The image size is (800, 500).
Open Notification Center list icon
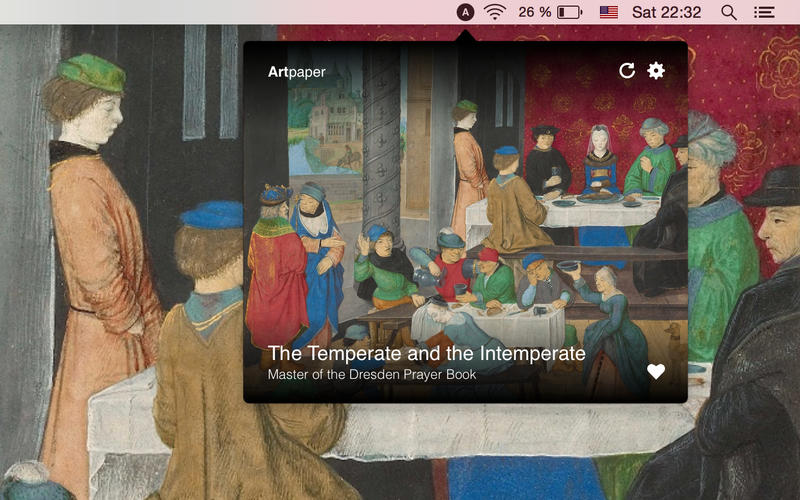764,12
